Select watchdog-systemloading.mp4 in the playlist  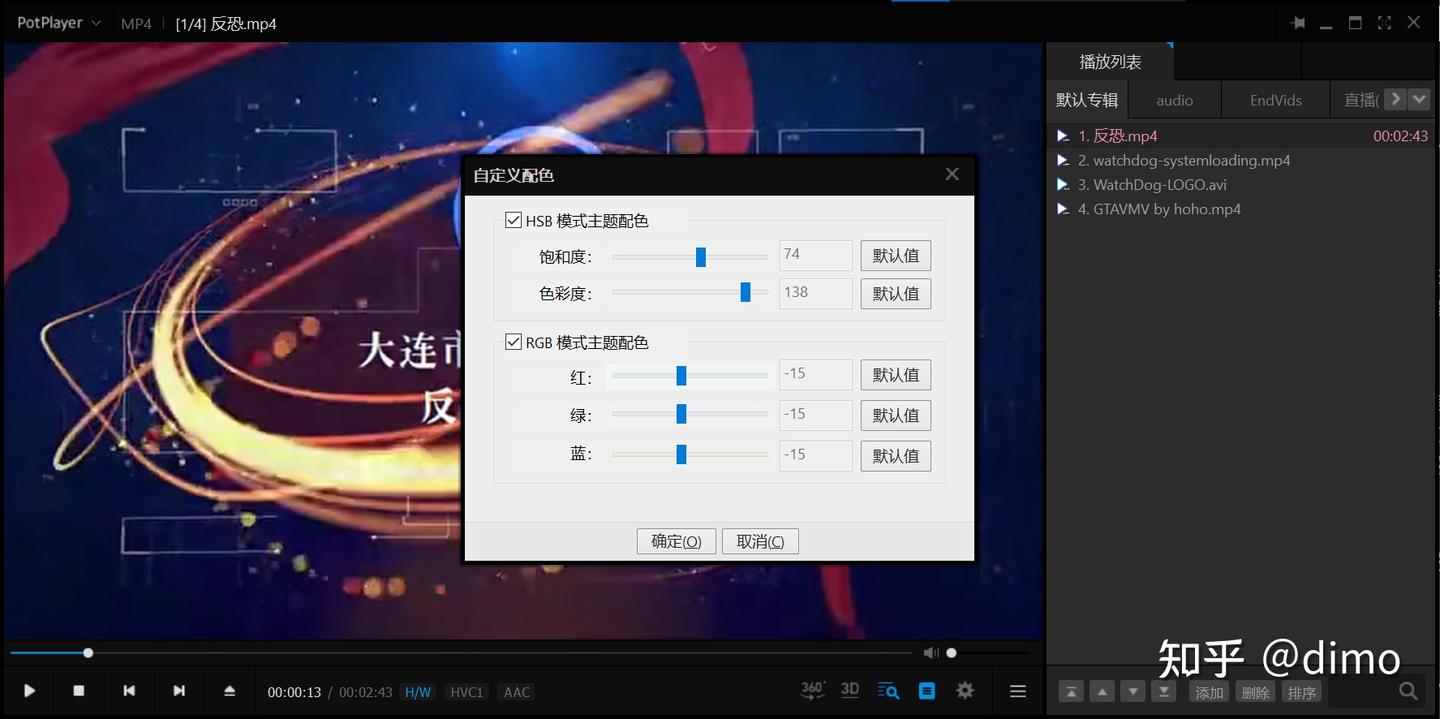coord(1185,160)
